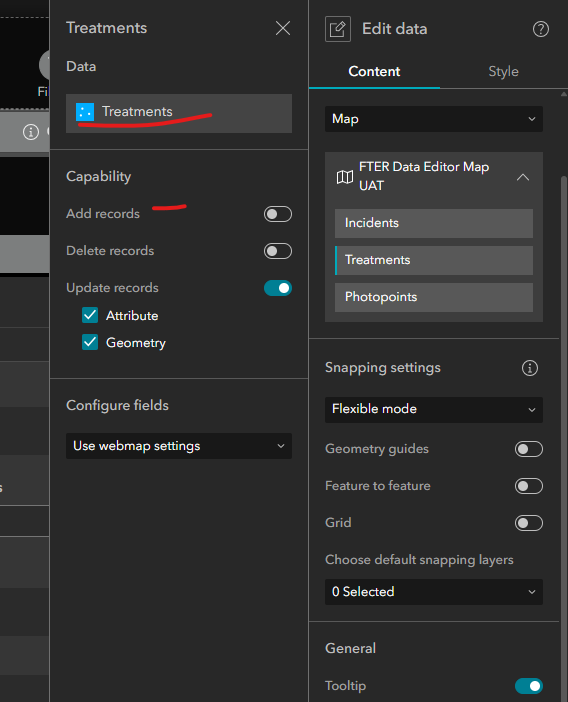Select the Photopoints layer item
The width and height of the screenshot is (568, 702).
point(434,297)
